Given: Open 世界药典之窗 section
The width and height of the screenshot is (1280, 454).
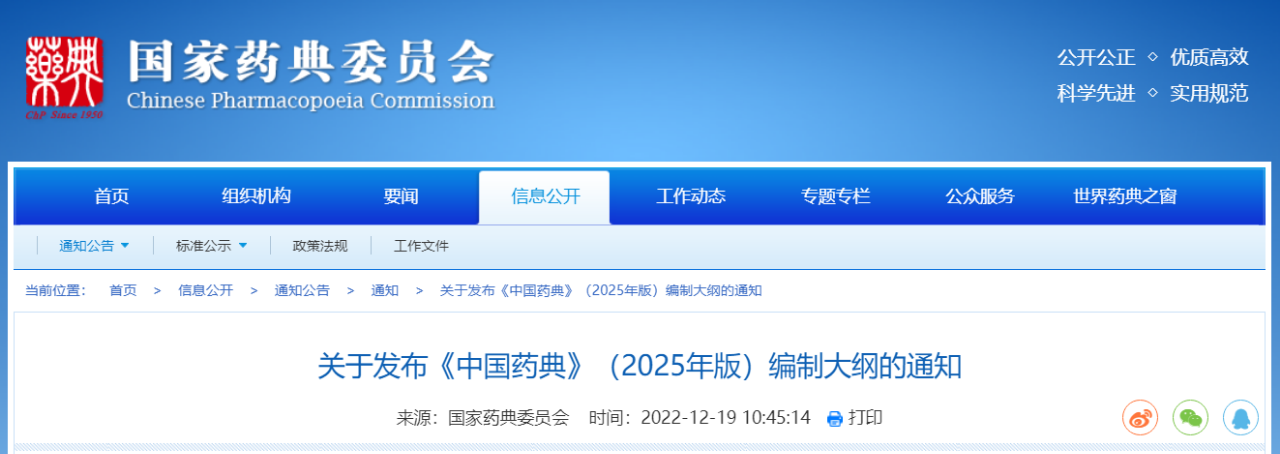Looking at the screenshot, I should click(x=1124, y=197).
